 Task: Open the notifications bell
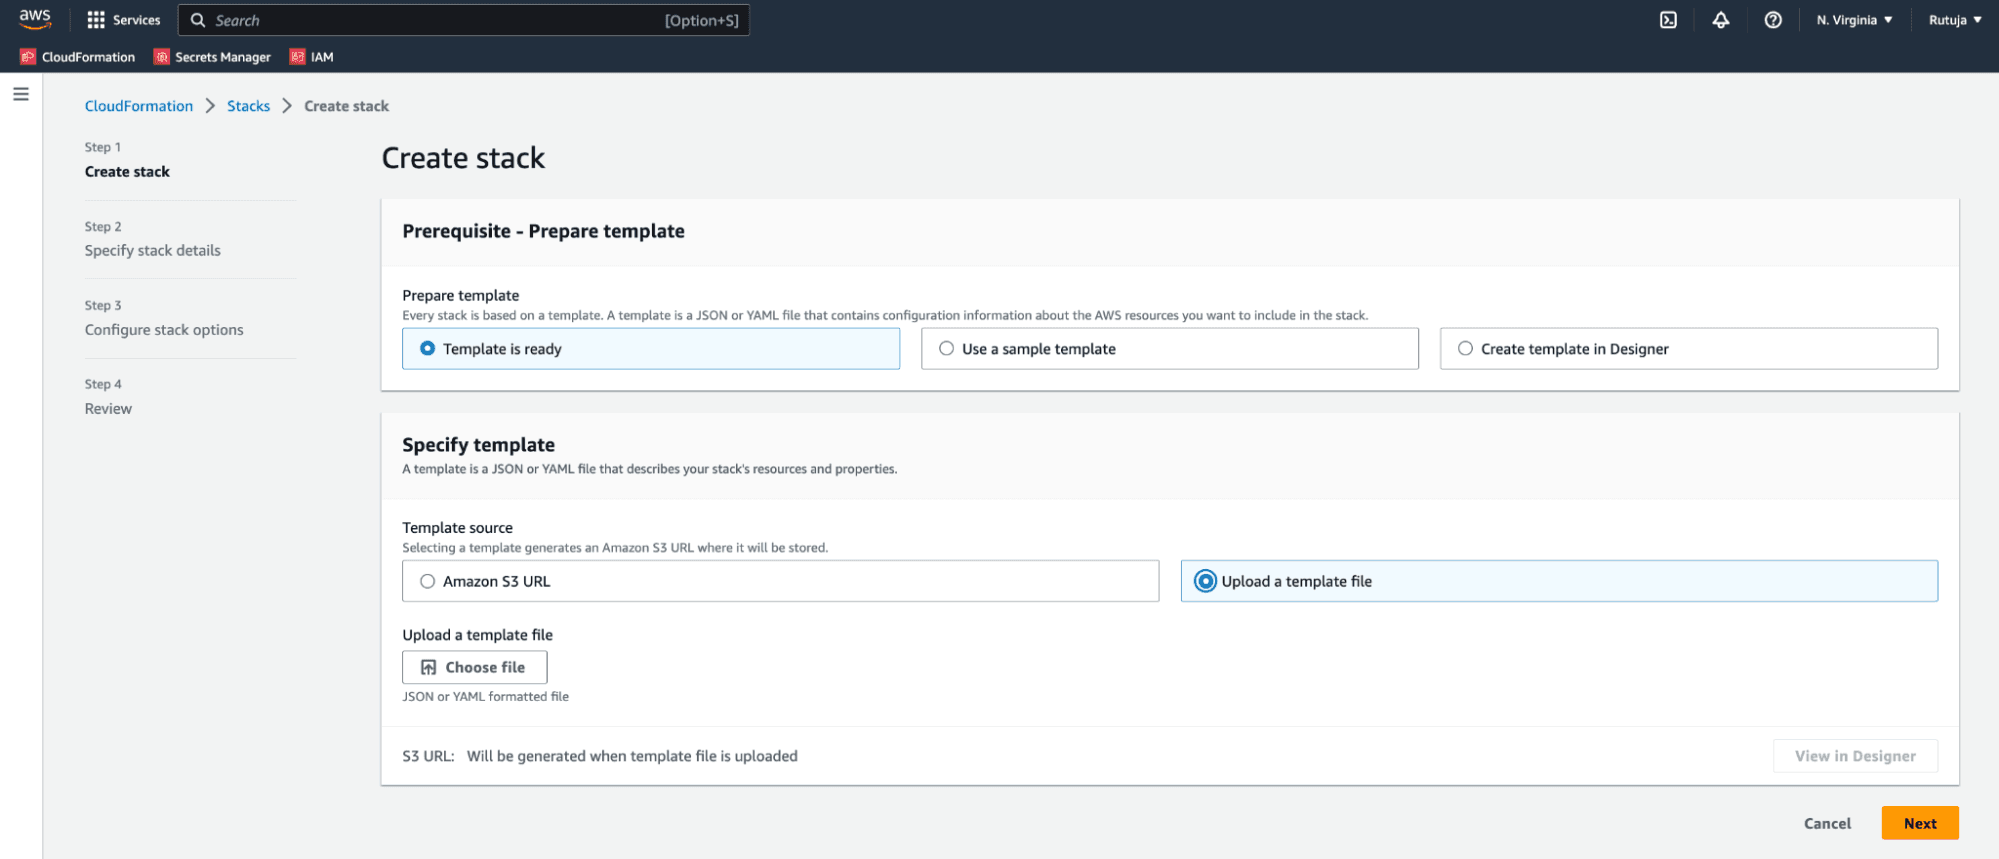click(1720, 20)
